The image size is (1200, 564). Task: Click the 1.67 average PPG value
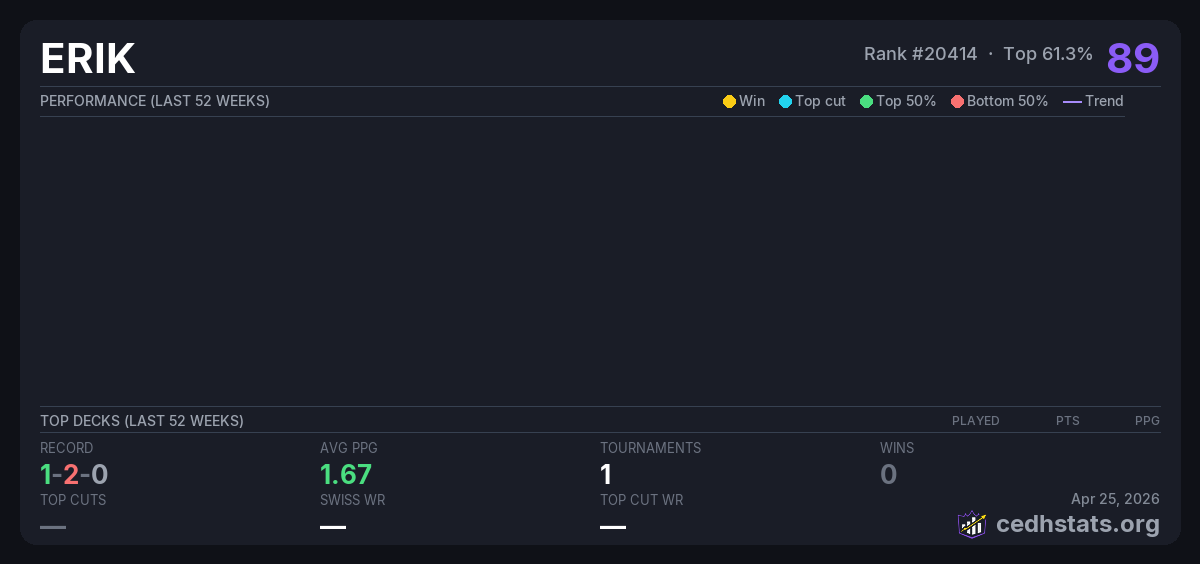pyautogui.click(x=346, y=474)
